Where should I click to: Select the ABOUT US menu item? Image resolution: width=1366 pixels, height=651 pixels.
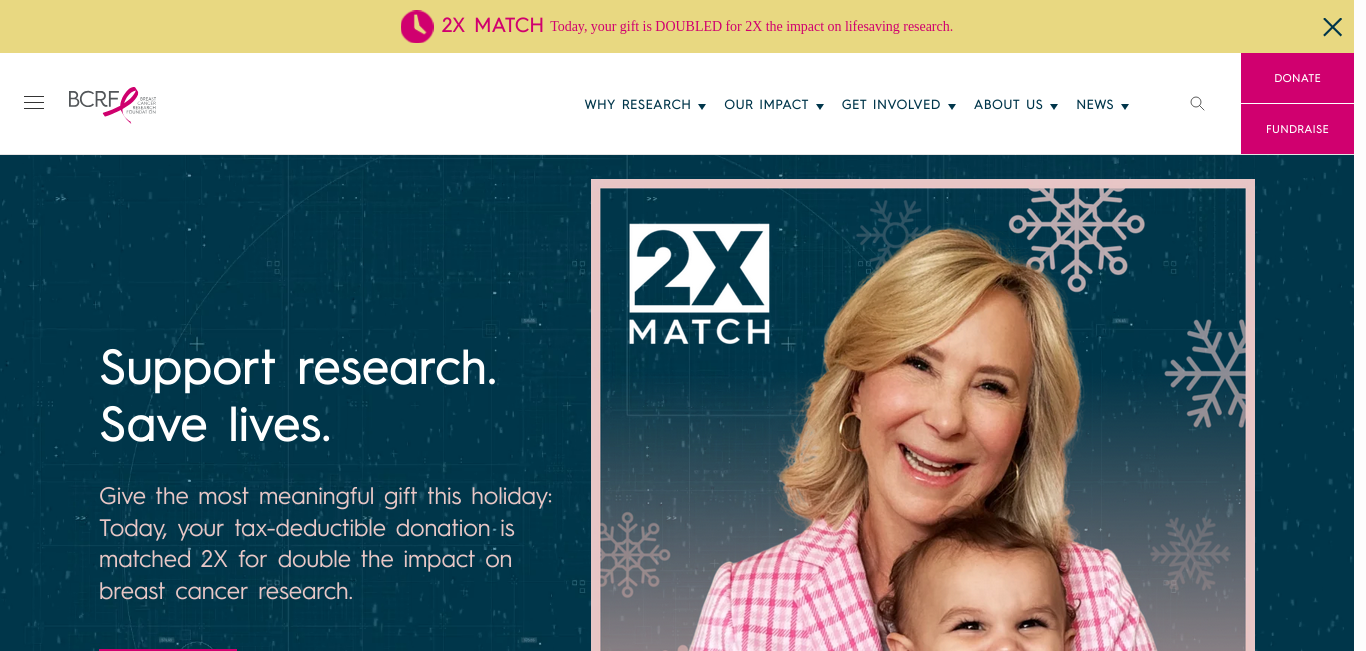tap(1008, 105)
